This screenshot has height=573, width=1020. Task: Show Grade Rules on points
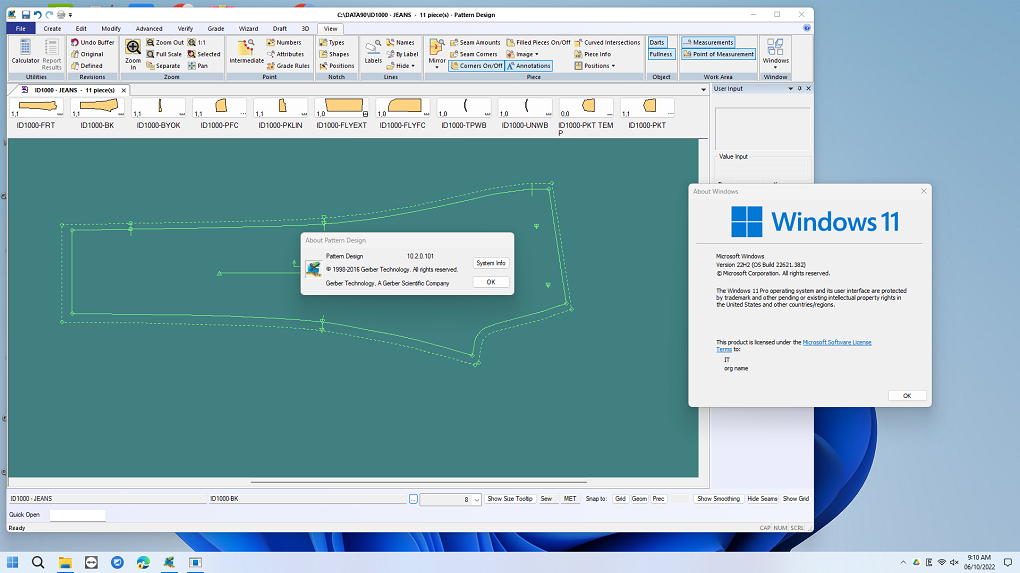(288, 66)
